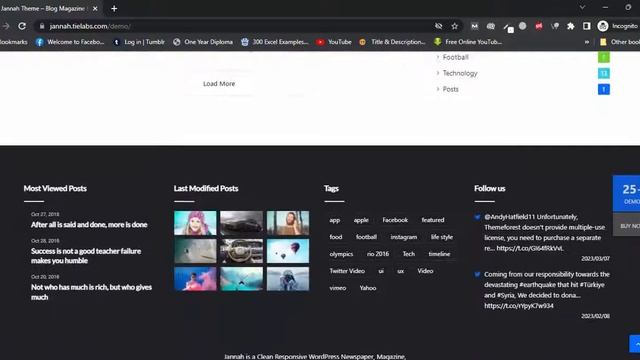Viewport: 640px width, 360px height.
Task: Click the lock icon in address bar
Action: [42, 26]
